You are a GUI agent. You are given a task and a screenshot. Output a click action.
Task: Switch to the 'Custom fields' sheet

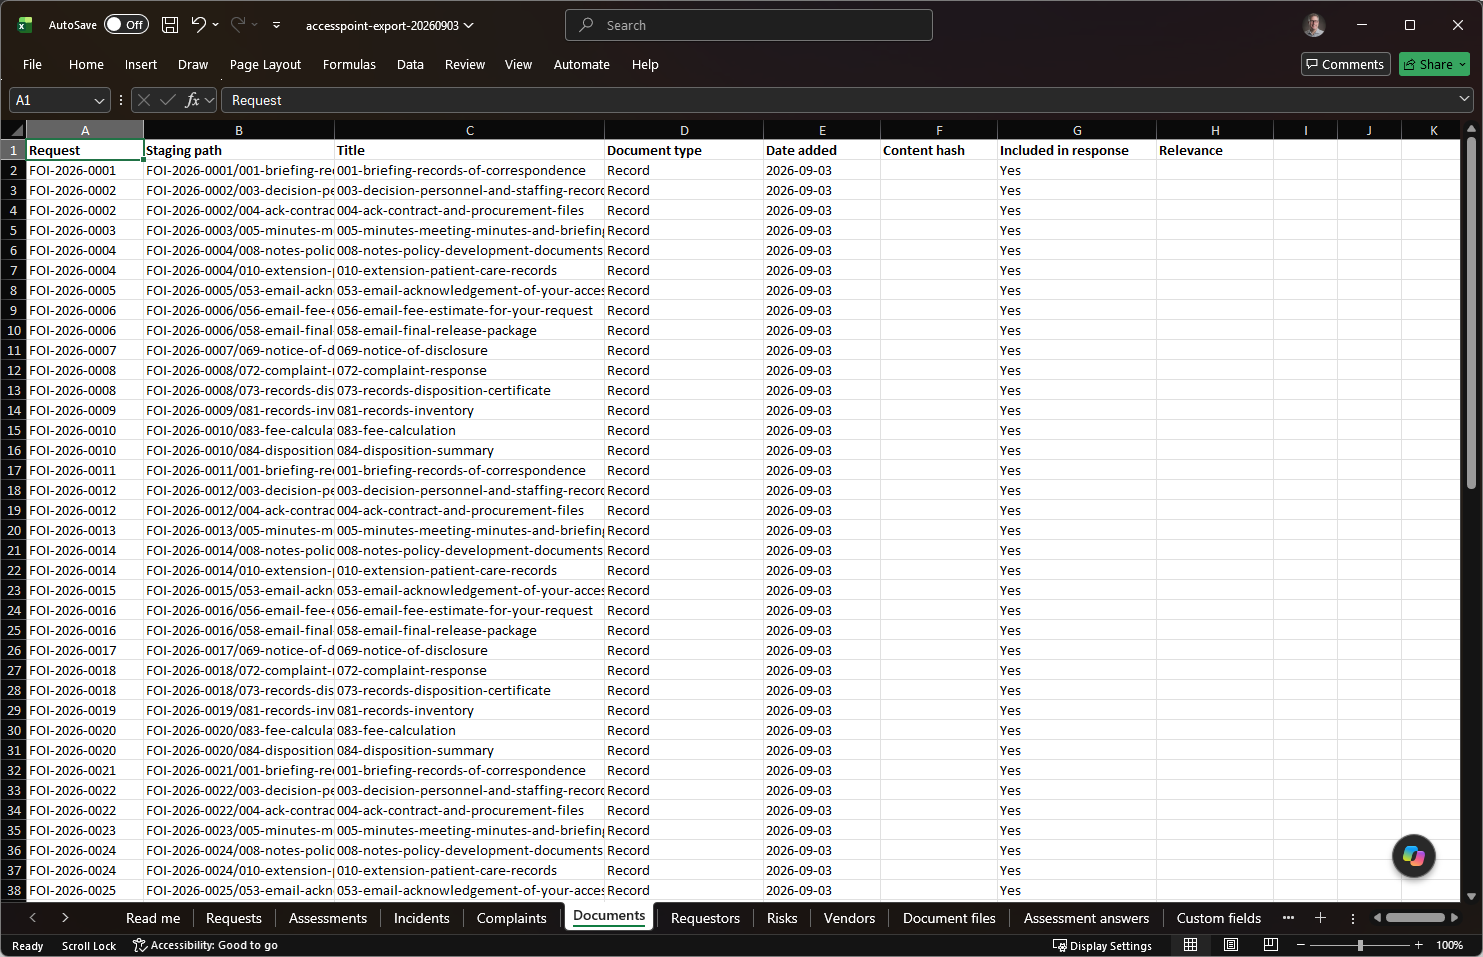coord(1218,918)
